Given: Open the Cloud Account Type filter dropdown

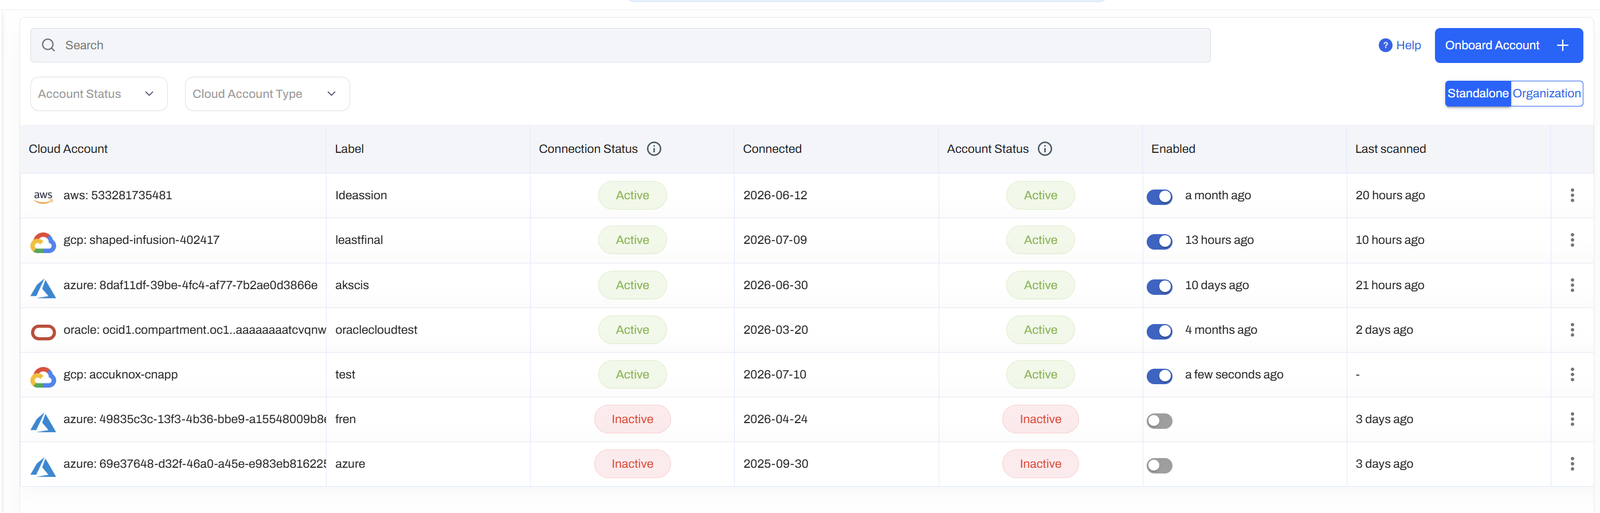Looking at the screenshot, I should pos(267,94).
